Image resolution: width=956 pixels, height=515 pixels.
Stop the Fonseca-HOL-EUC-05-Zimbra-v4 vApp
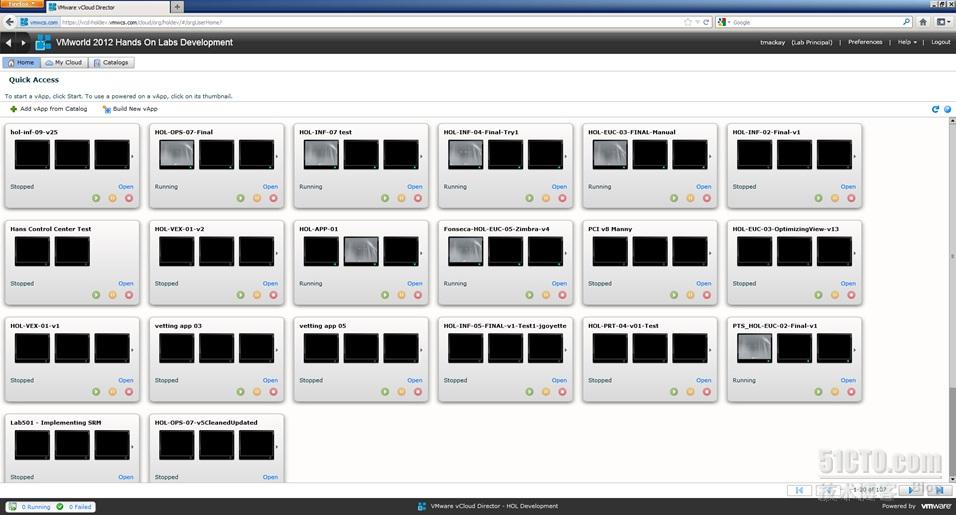pyautogui.click(x=562, y=295)
